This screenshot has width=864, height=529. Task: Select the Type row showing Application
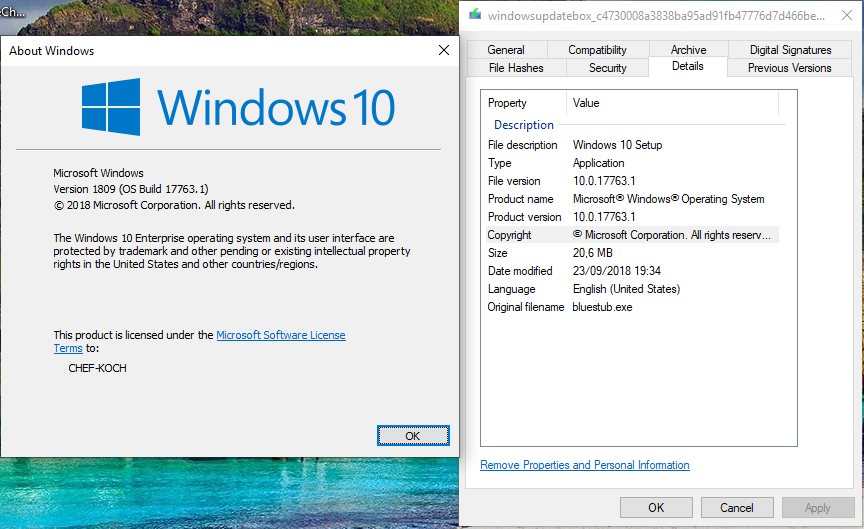click(x=633, y=163)
